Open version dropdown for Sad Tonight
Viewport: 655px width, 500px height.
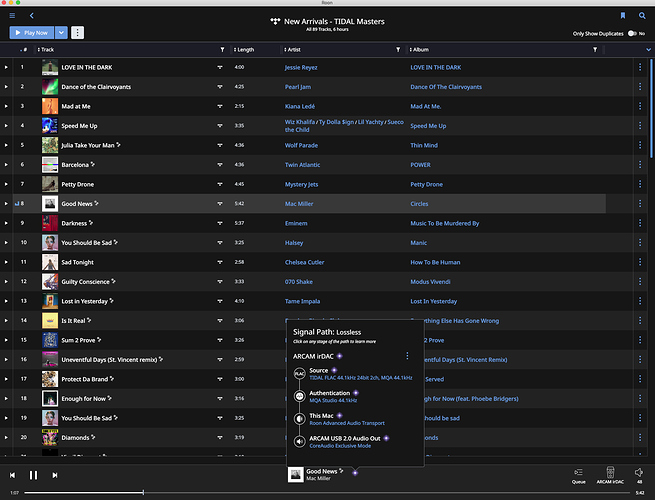pos(220,262)
